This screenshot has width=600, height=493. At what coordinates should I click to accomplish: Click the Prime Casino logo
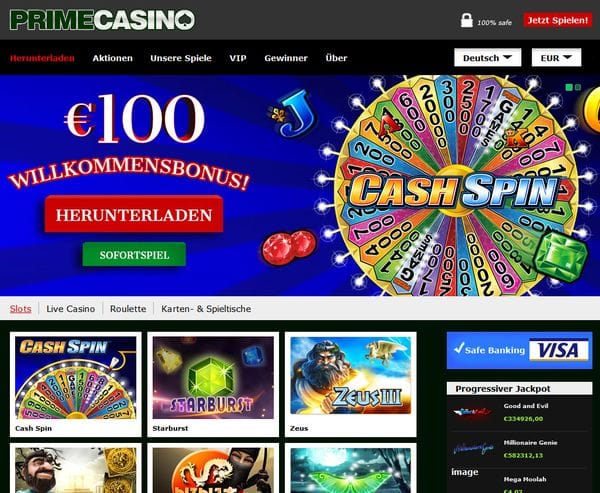[102, 20]
